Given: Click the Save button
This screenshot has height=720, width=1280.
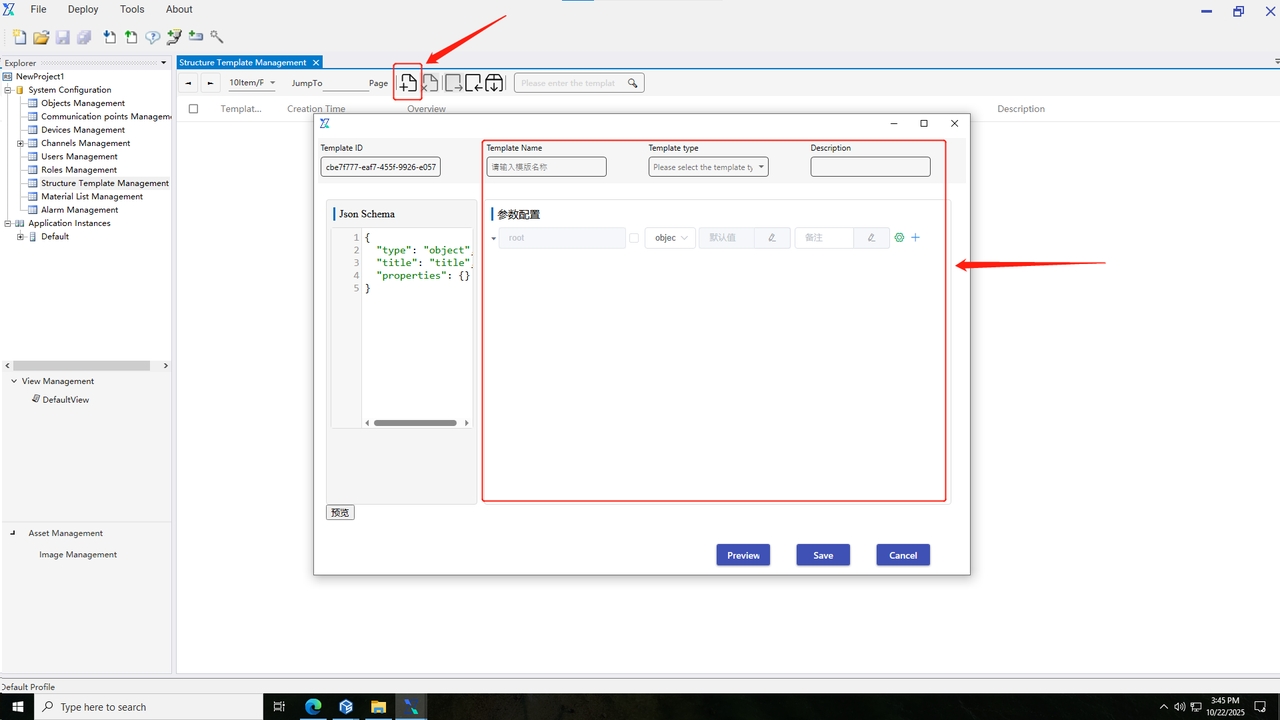Looking at the screenshot, I should [823, 555].
